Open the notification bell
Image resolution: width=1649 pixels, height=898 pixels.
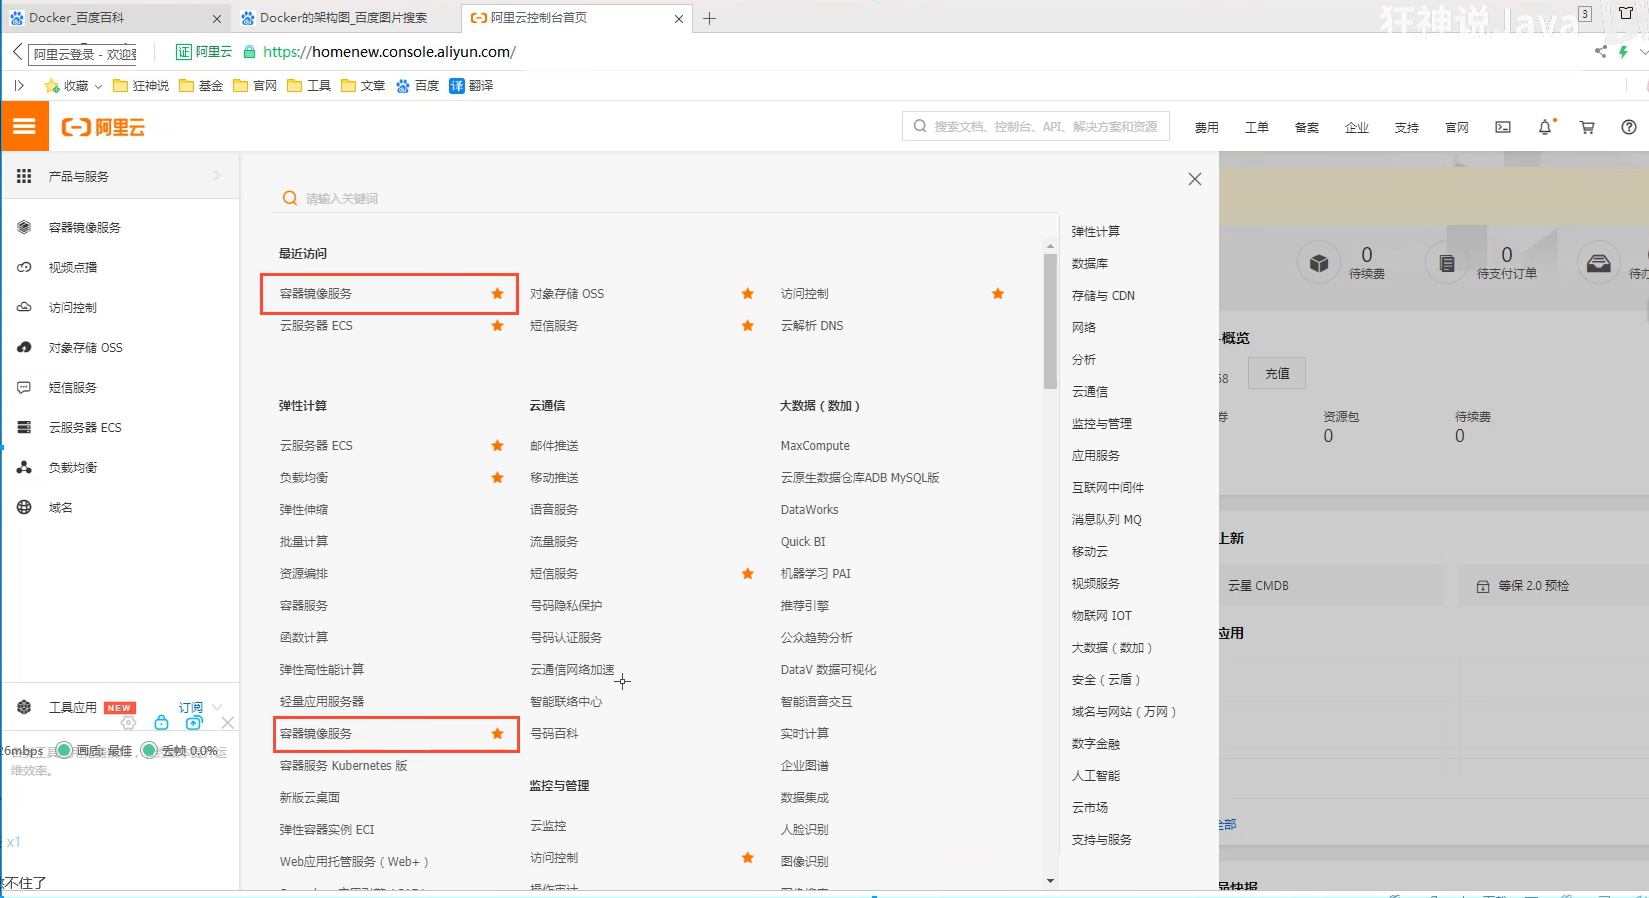point(1545,127)
